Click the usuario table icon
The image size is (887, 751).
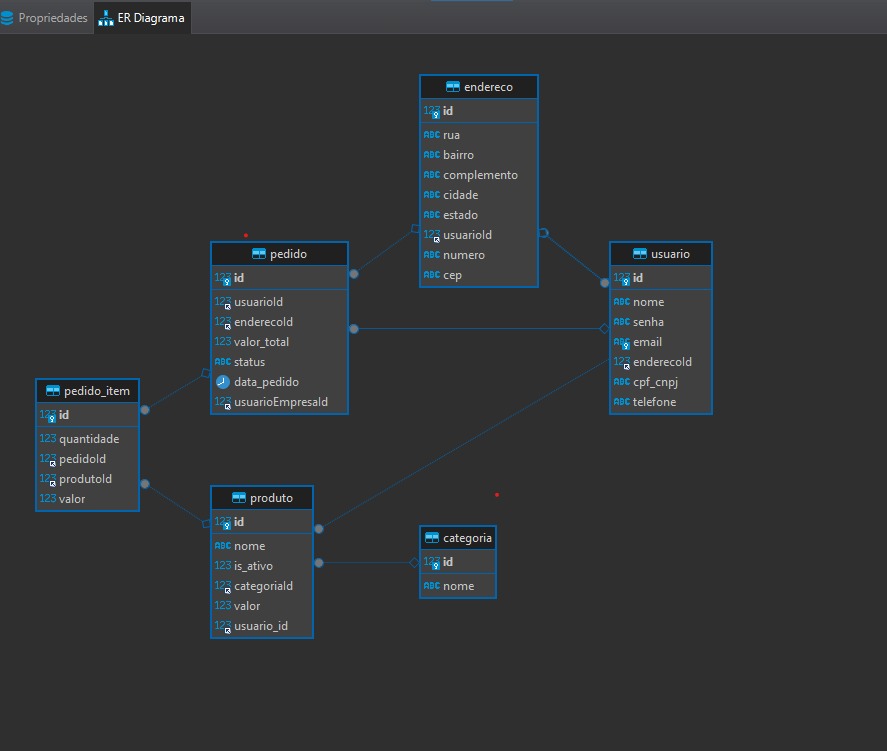point(640,253)
